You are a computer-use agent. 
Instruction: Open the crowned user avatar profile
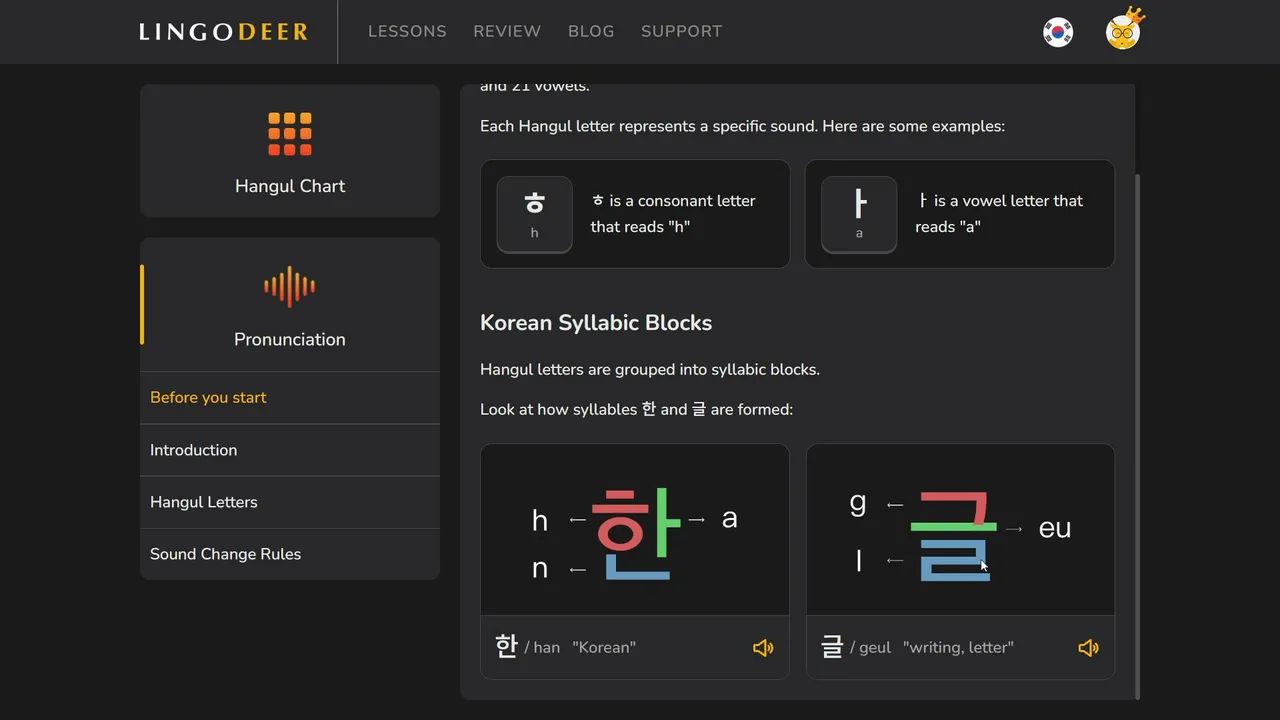pos(1124,30)
